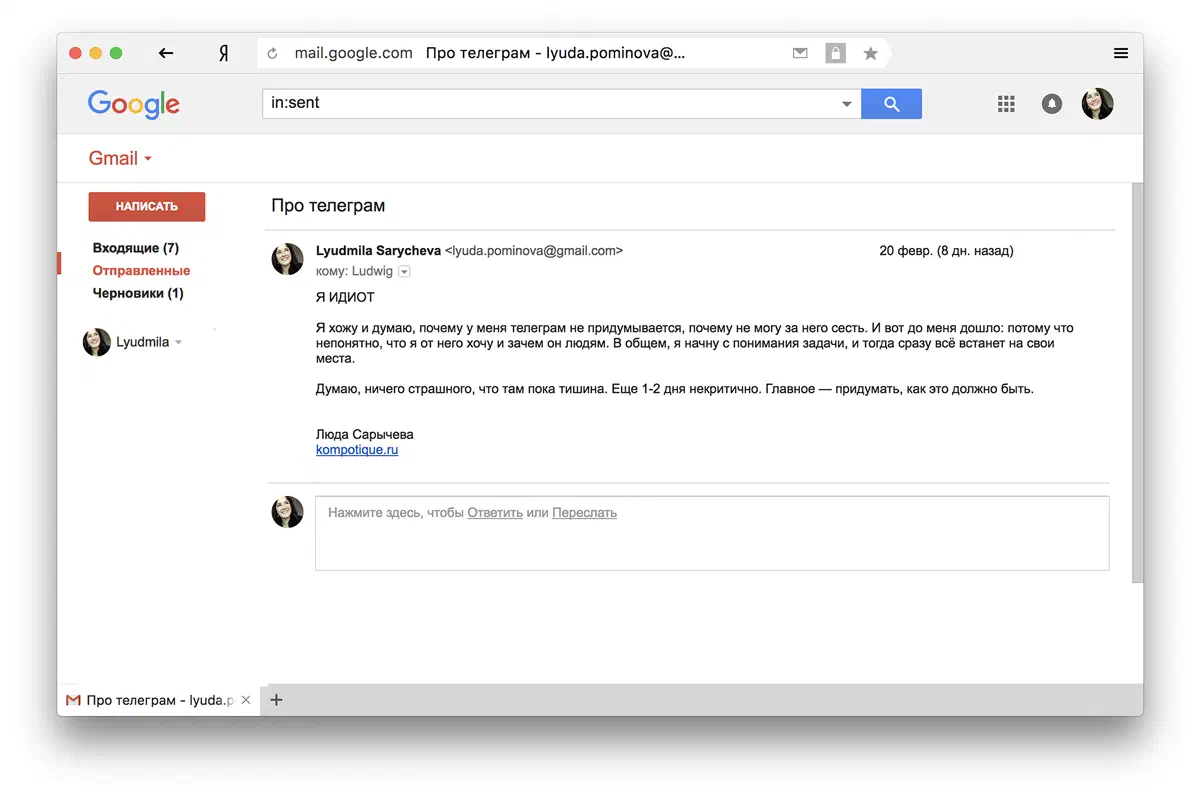
Task: Bookmark the page with the star icon
Action: (x=871, y=54)
